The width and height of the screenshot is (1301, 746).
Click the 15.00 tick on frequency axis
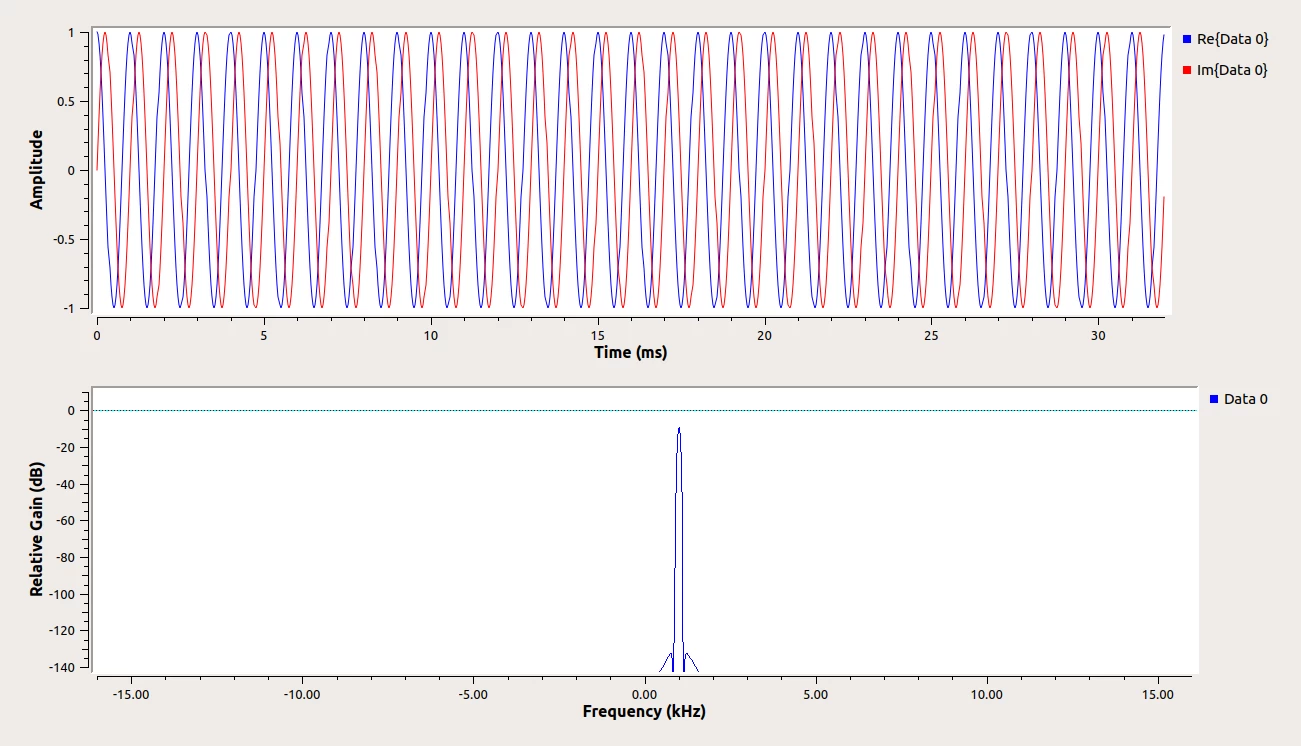[x=1158, y=694]
